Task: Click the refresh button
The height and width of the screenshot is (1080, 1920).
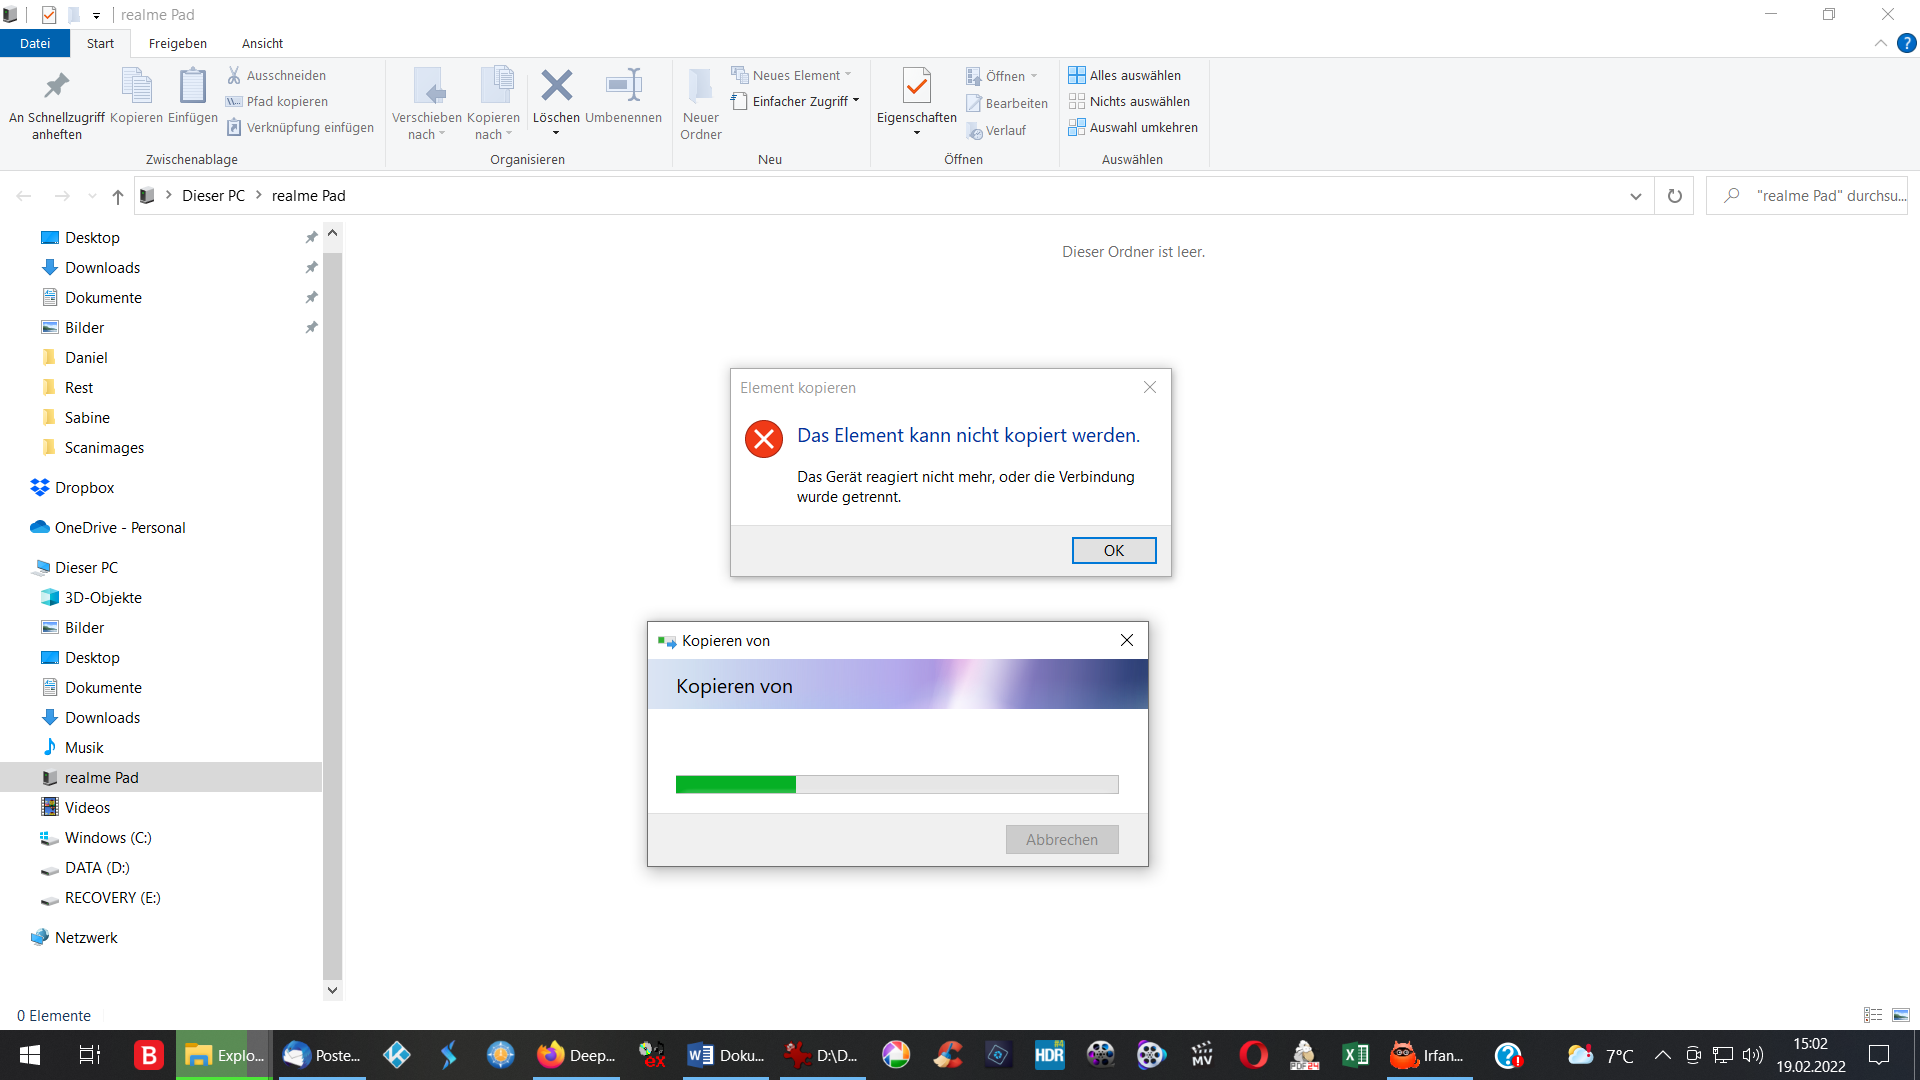Action: click(1675, 196)
